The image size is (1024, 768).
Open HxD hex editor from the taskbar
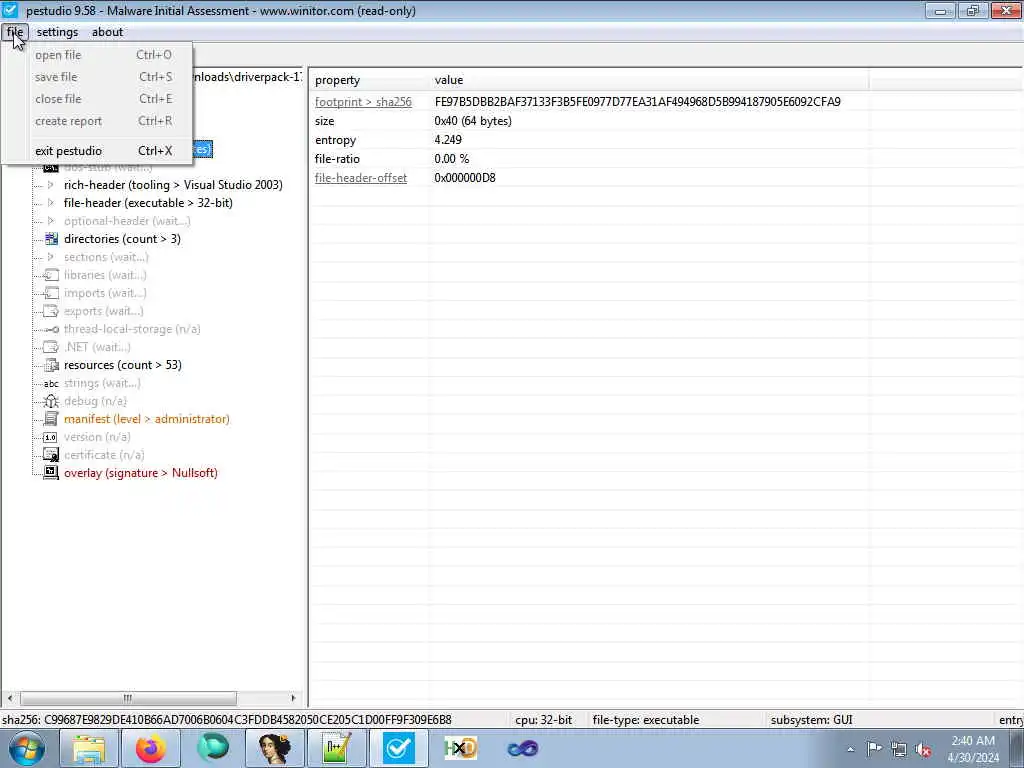click(x=461, y=748)
